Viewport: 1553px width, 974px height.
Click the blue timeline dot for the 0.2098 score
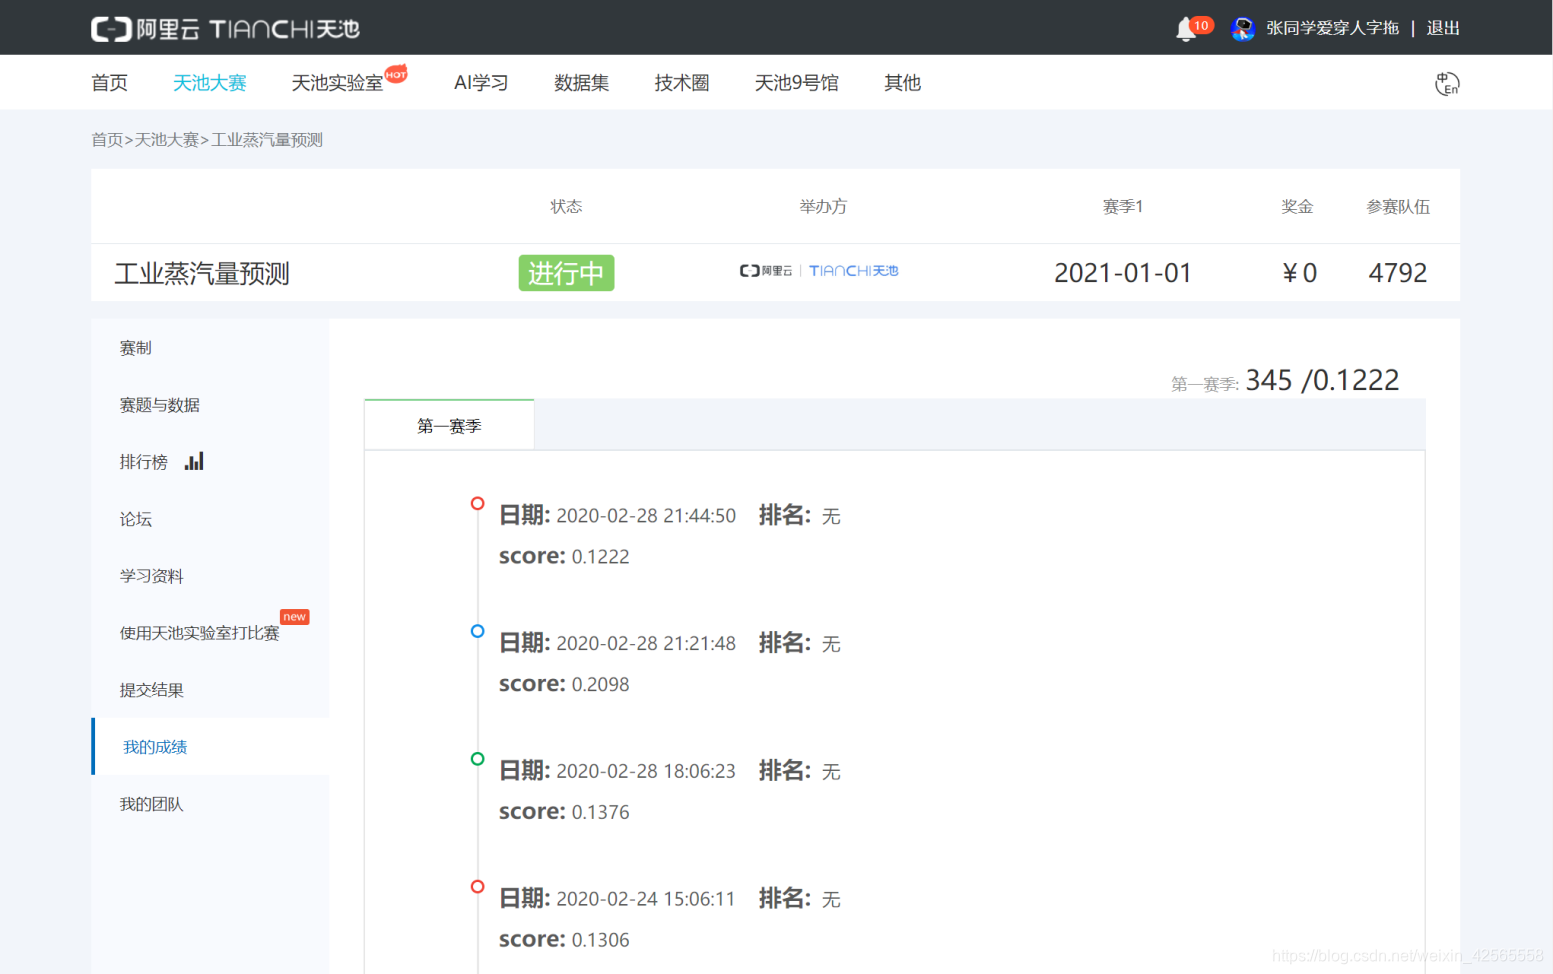click(x=477, y=631)
